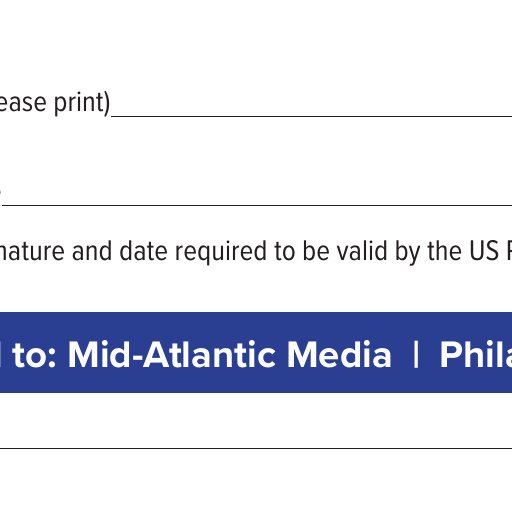Click the second blank signature line
Image resolution: width=512 pixels, height=512 pixels.
257,205
